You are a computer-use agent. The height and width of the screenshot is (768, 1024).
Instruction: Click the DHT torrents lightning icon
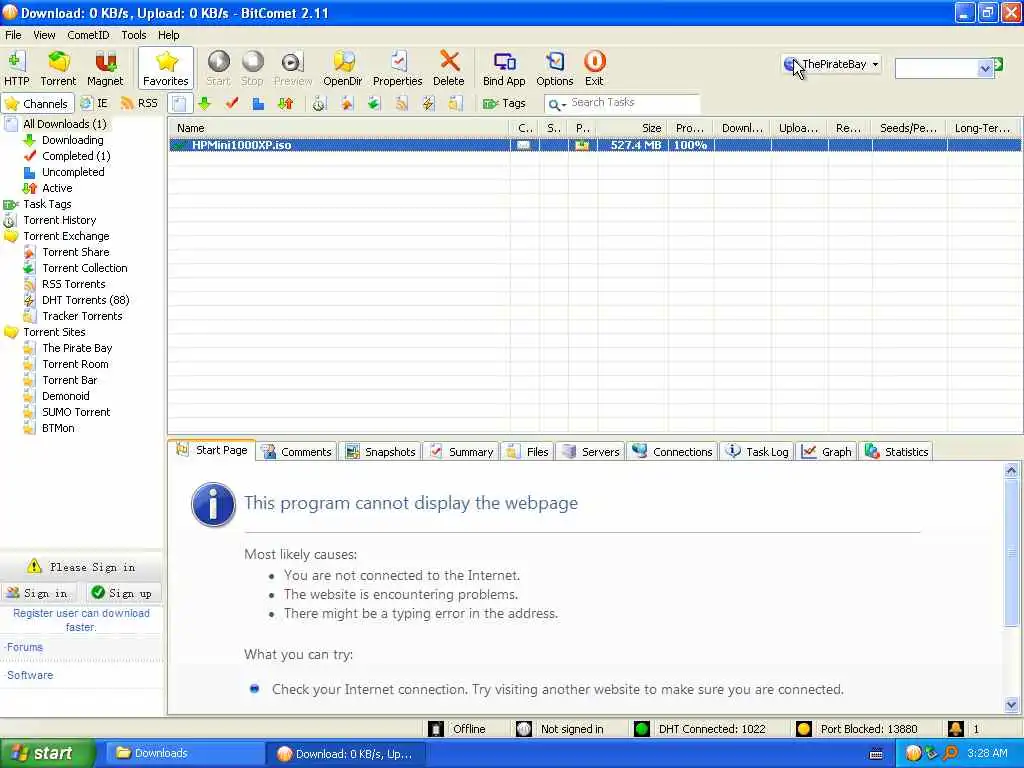coord(428,103)
